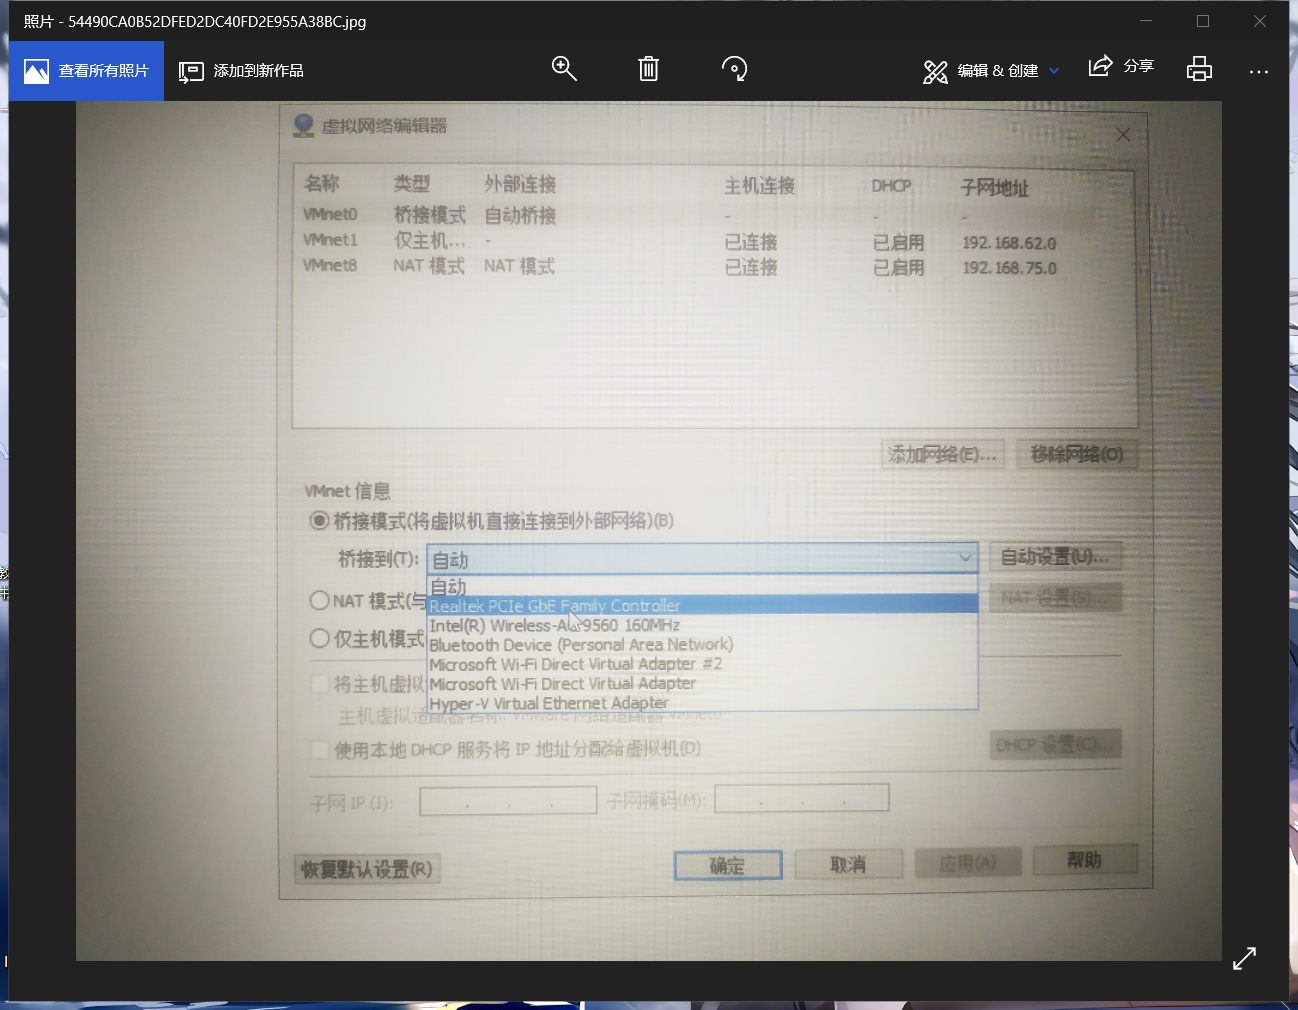Click the Edit & Create scissors icon
Screen dimensions: 1298x1010
[x=935, y=72]
